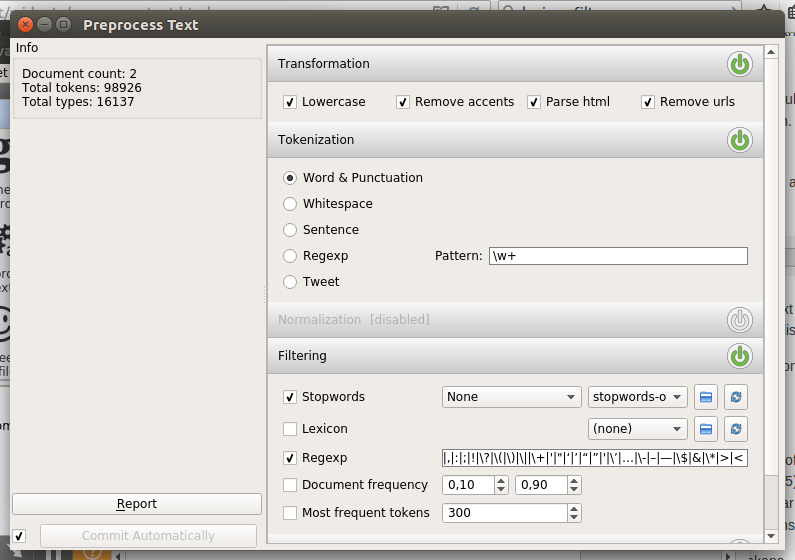This screenshot has height=560, width=795.
Task: Click the Report button
Action: pos(136,504)
